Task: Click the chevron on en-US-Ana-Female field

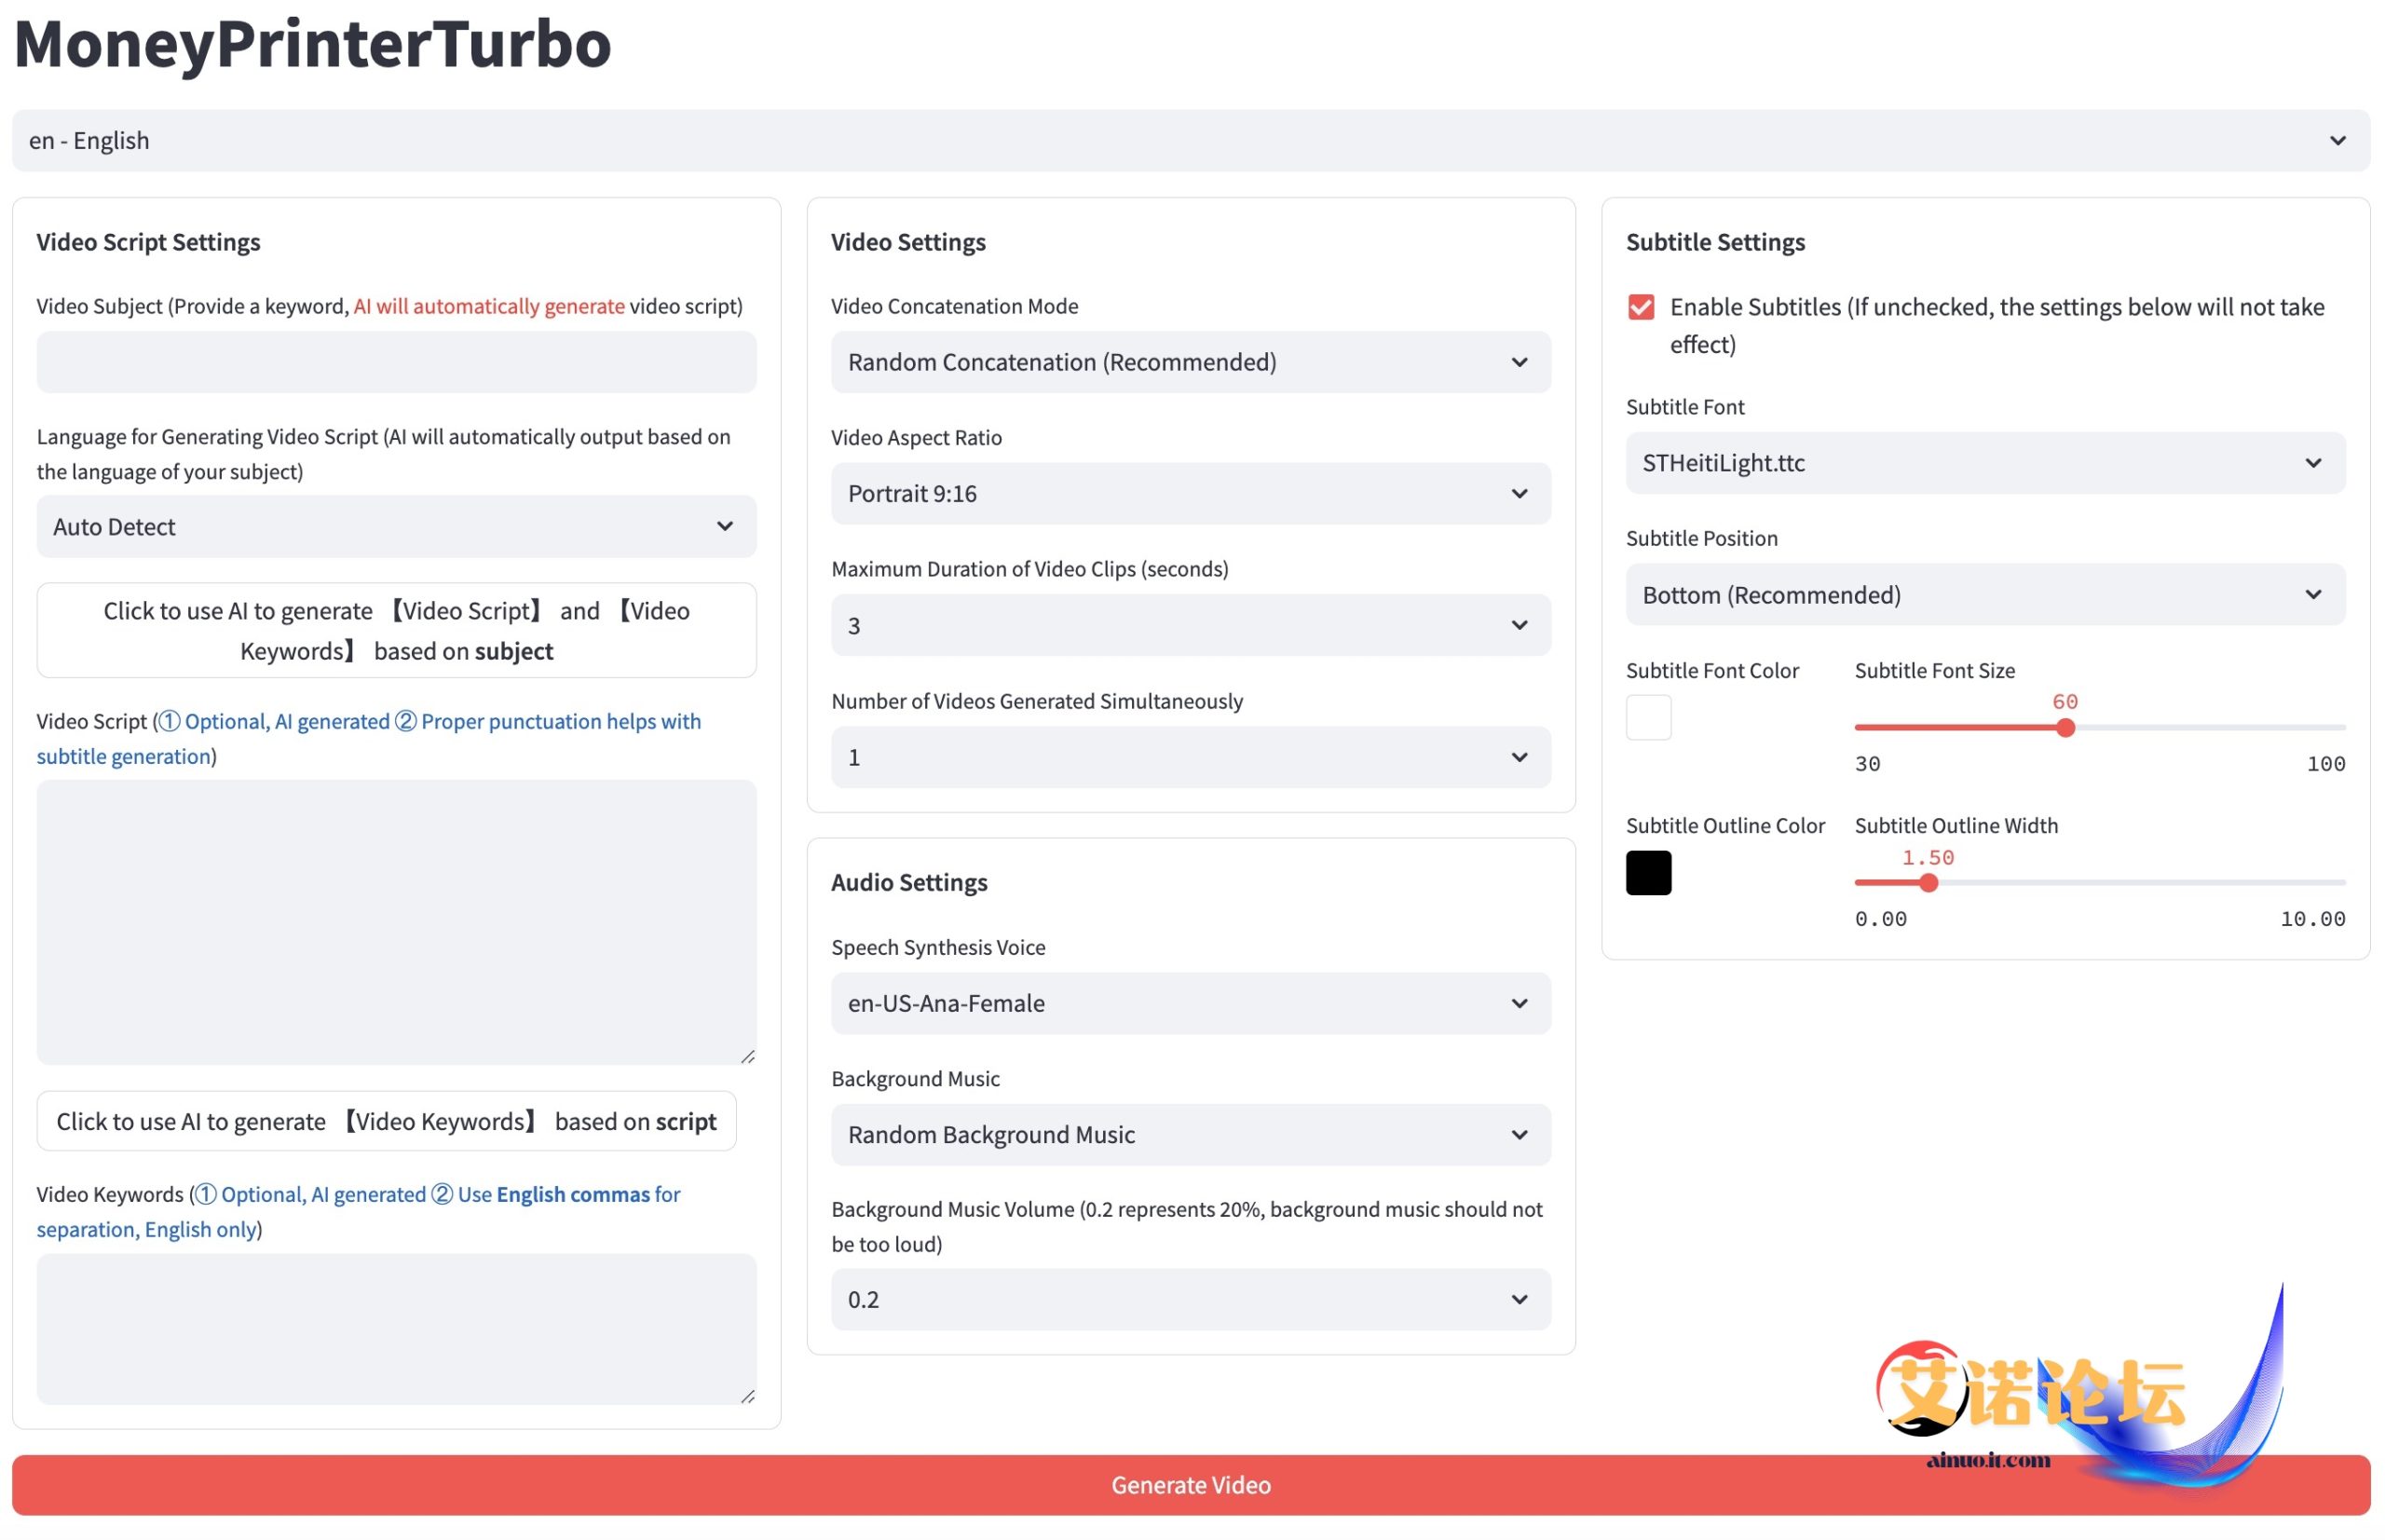Action: [x=1520, y=1003]
